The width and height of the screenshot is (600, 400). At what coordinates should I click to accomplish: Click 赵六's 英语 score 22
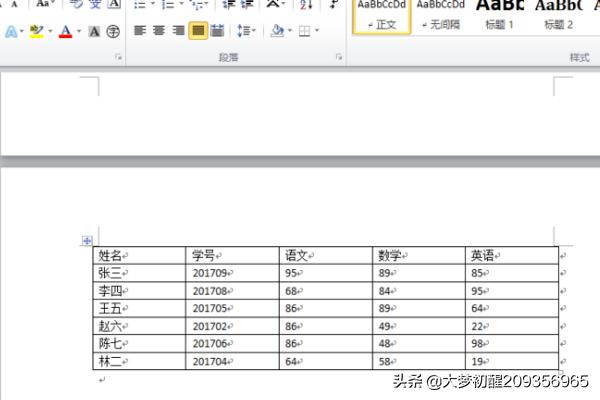[512, 326]
